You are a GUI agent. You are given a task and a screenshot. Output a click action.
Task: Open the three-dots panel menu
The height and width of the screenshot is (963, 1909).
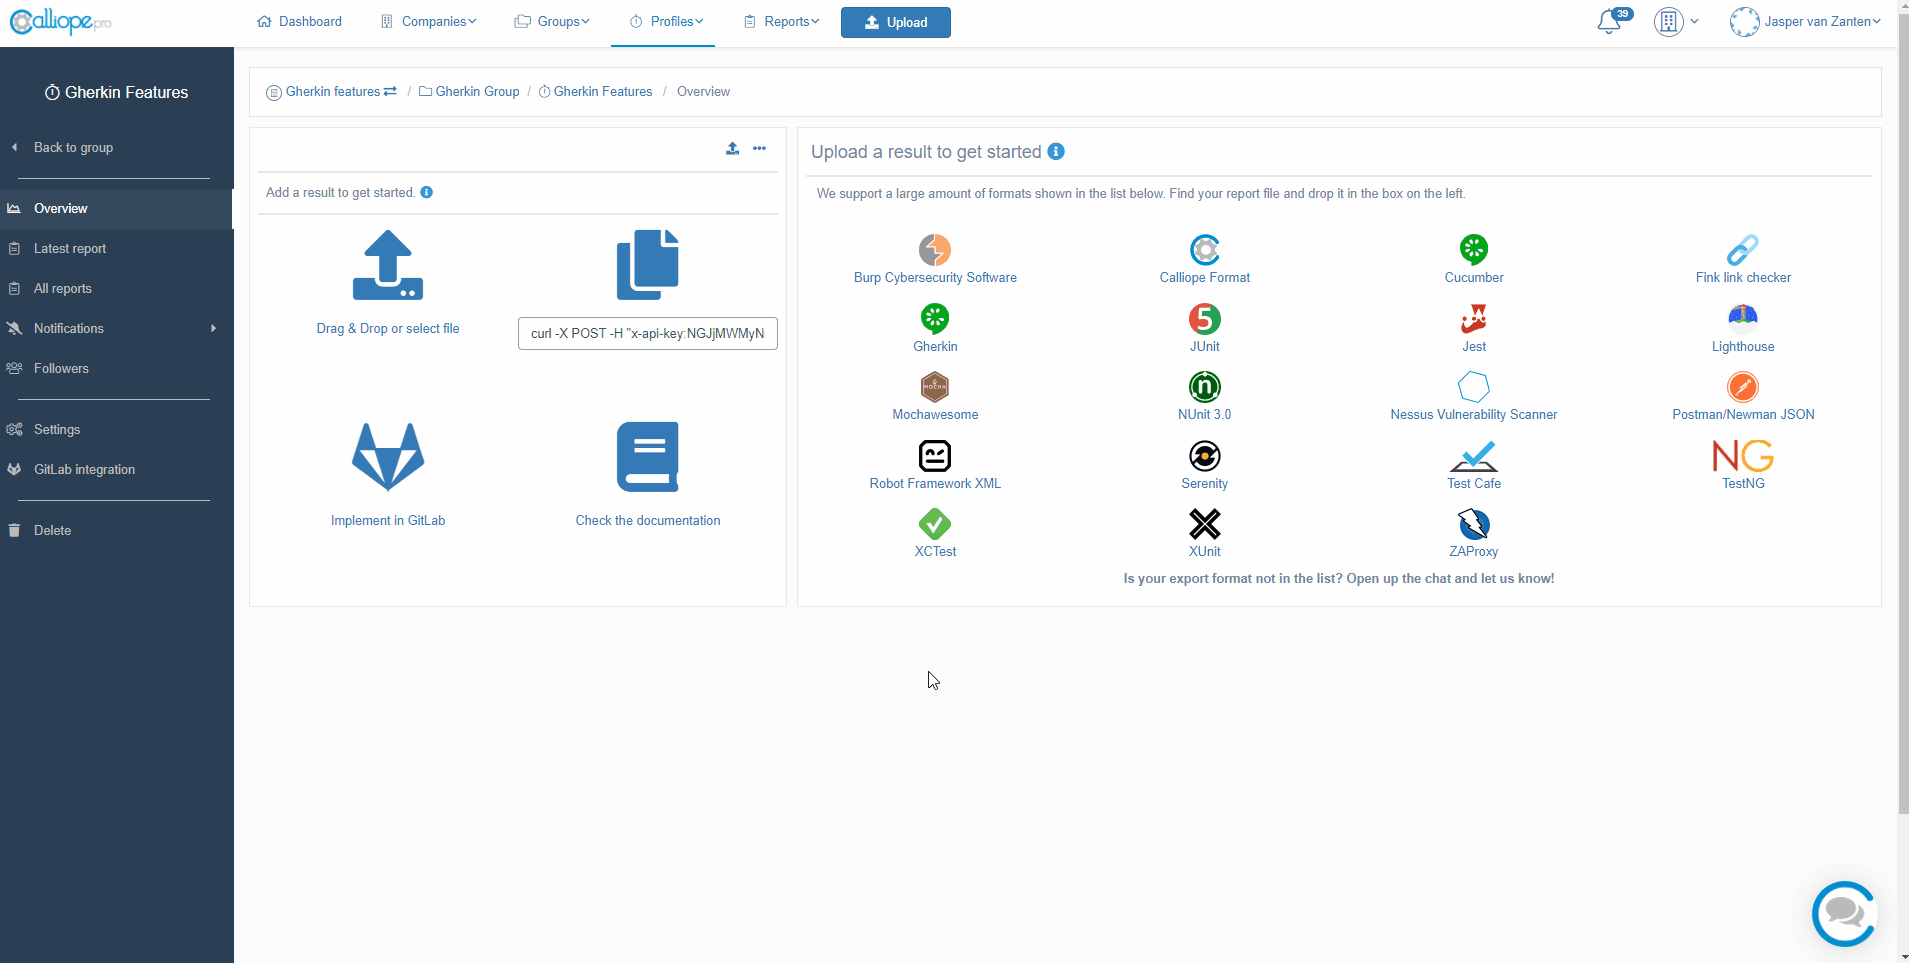click(x=759, y=148)
